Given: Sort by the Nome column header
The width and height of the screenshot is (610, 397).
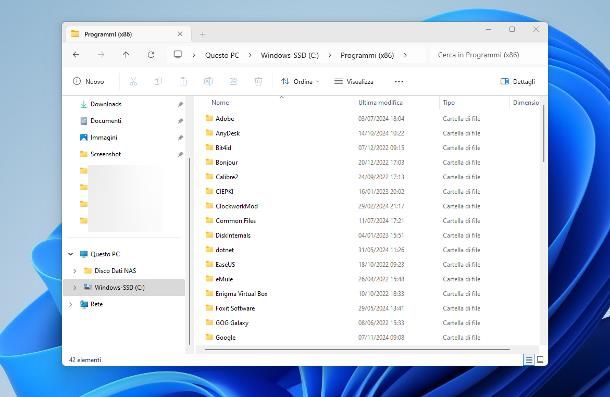Looking at the screenshot, I should 220,102.
